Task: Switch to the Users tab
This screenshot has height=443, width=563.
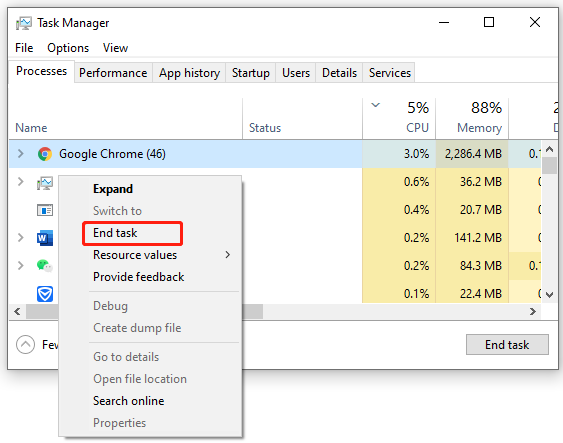Action: tap(296, 73)
